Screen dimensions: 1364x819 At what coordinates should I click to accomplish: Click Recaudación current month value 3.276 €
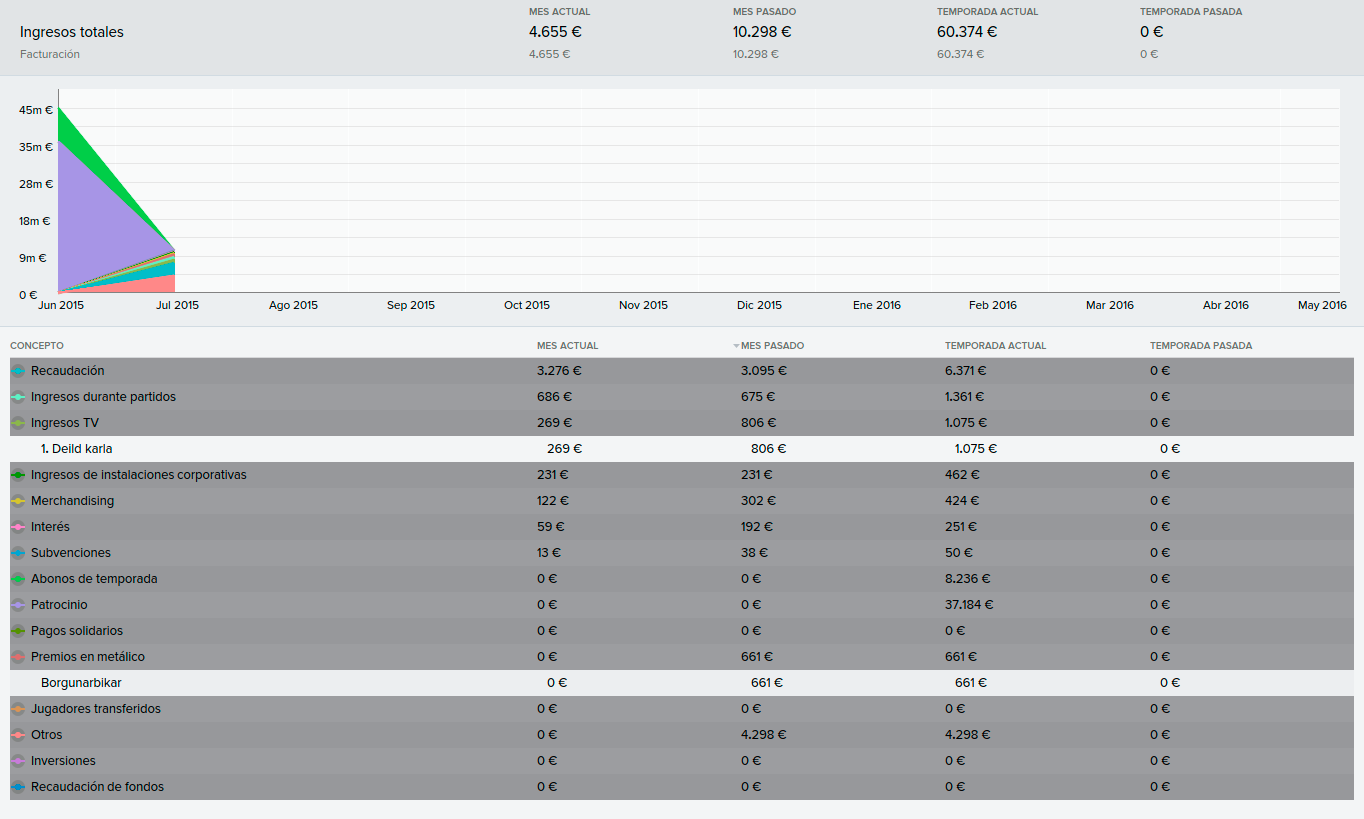tap(560, 371)
